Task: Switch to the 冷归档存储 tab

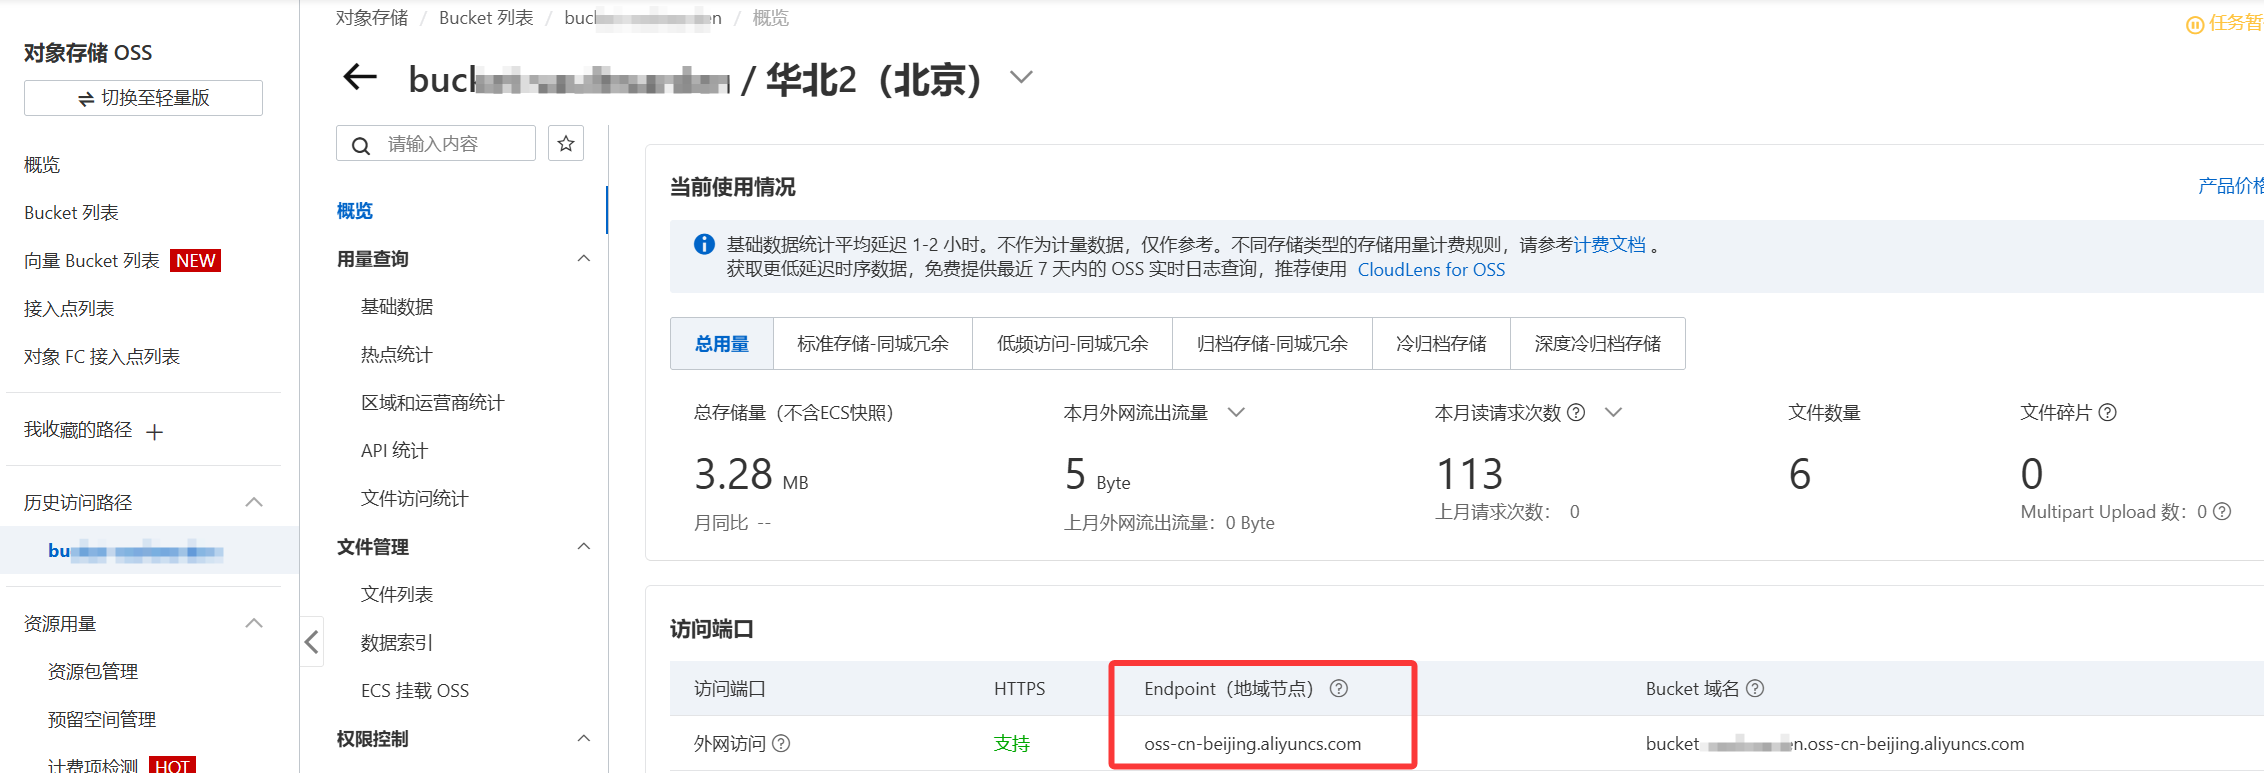Action: click(x=1441, y=344)
